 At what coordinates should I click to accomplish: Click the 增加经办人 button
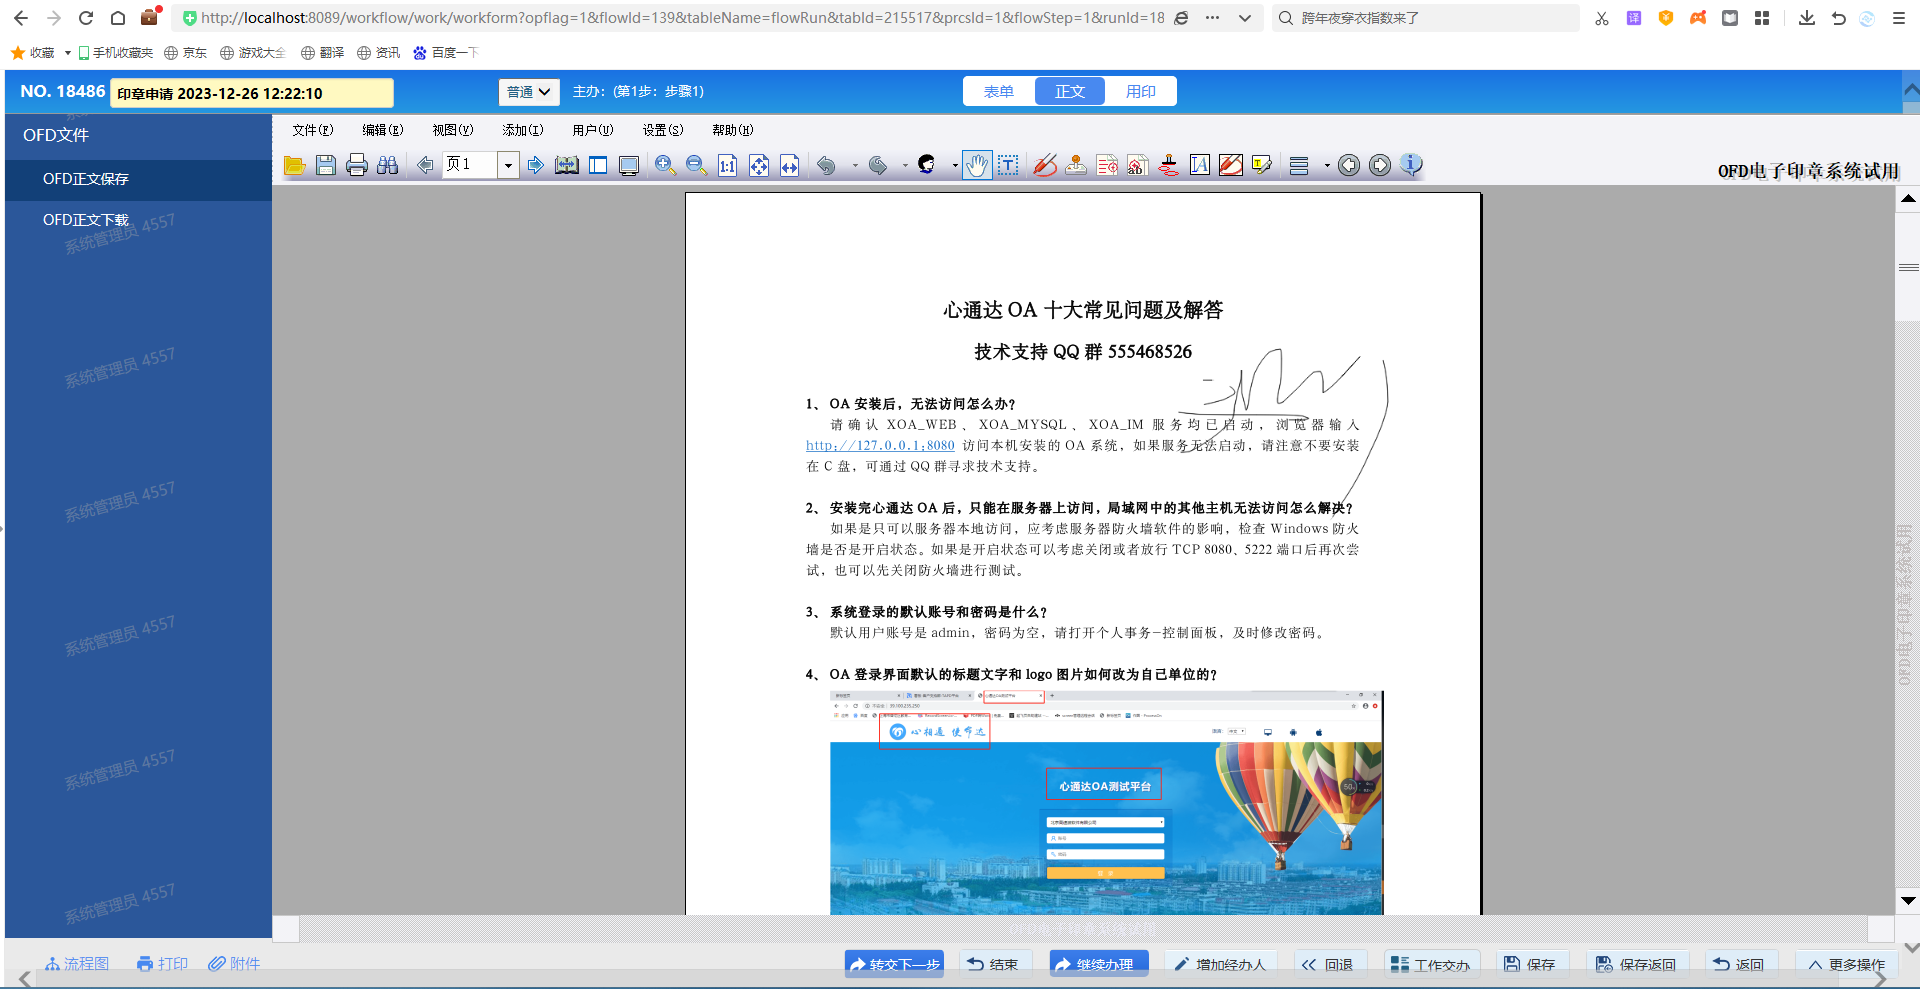click(x=1220, y=964)
